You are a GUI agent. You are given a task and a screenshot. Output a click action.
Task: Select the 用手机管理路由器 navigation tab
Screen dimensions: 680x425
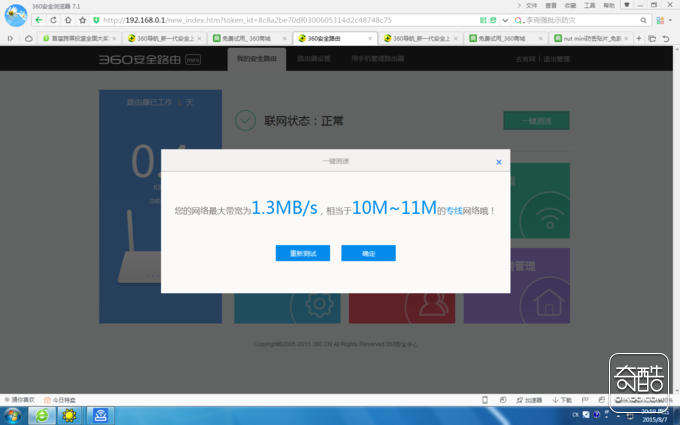tap(377, 59)
